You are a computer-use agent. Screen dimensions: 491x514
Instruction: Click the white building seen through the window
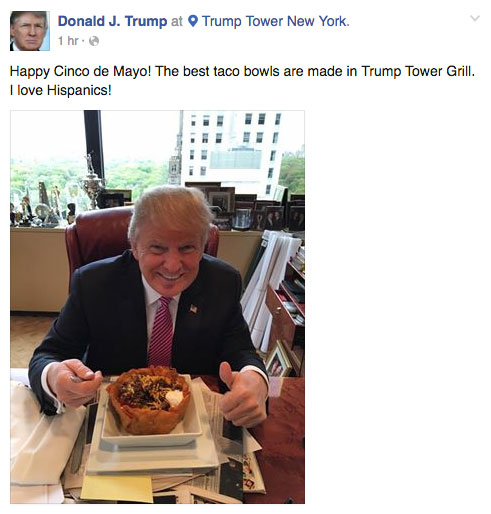(232, 151)
